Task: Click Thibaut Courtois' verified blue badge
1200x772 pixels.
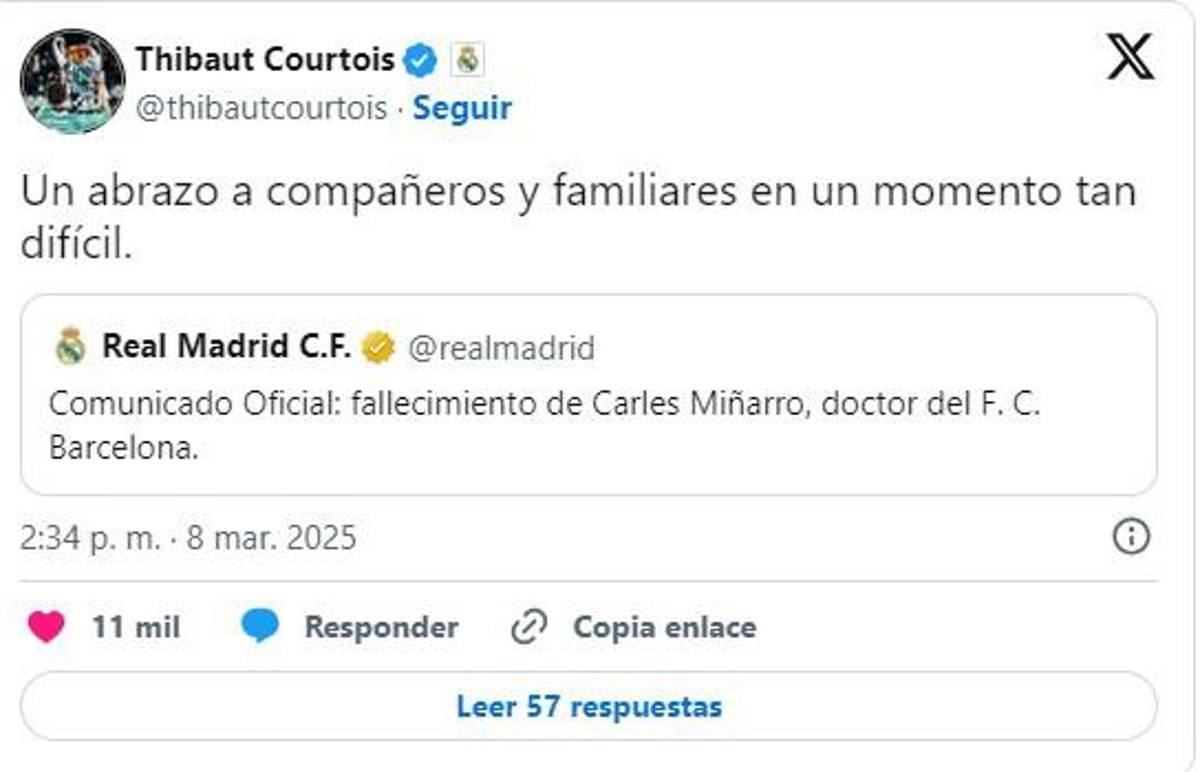Action: click(417, 59)
